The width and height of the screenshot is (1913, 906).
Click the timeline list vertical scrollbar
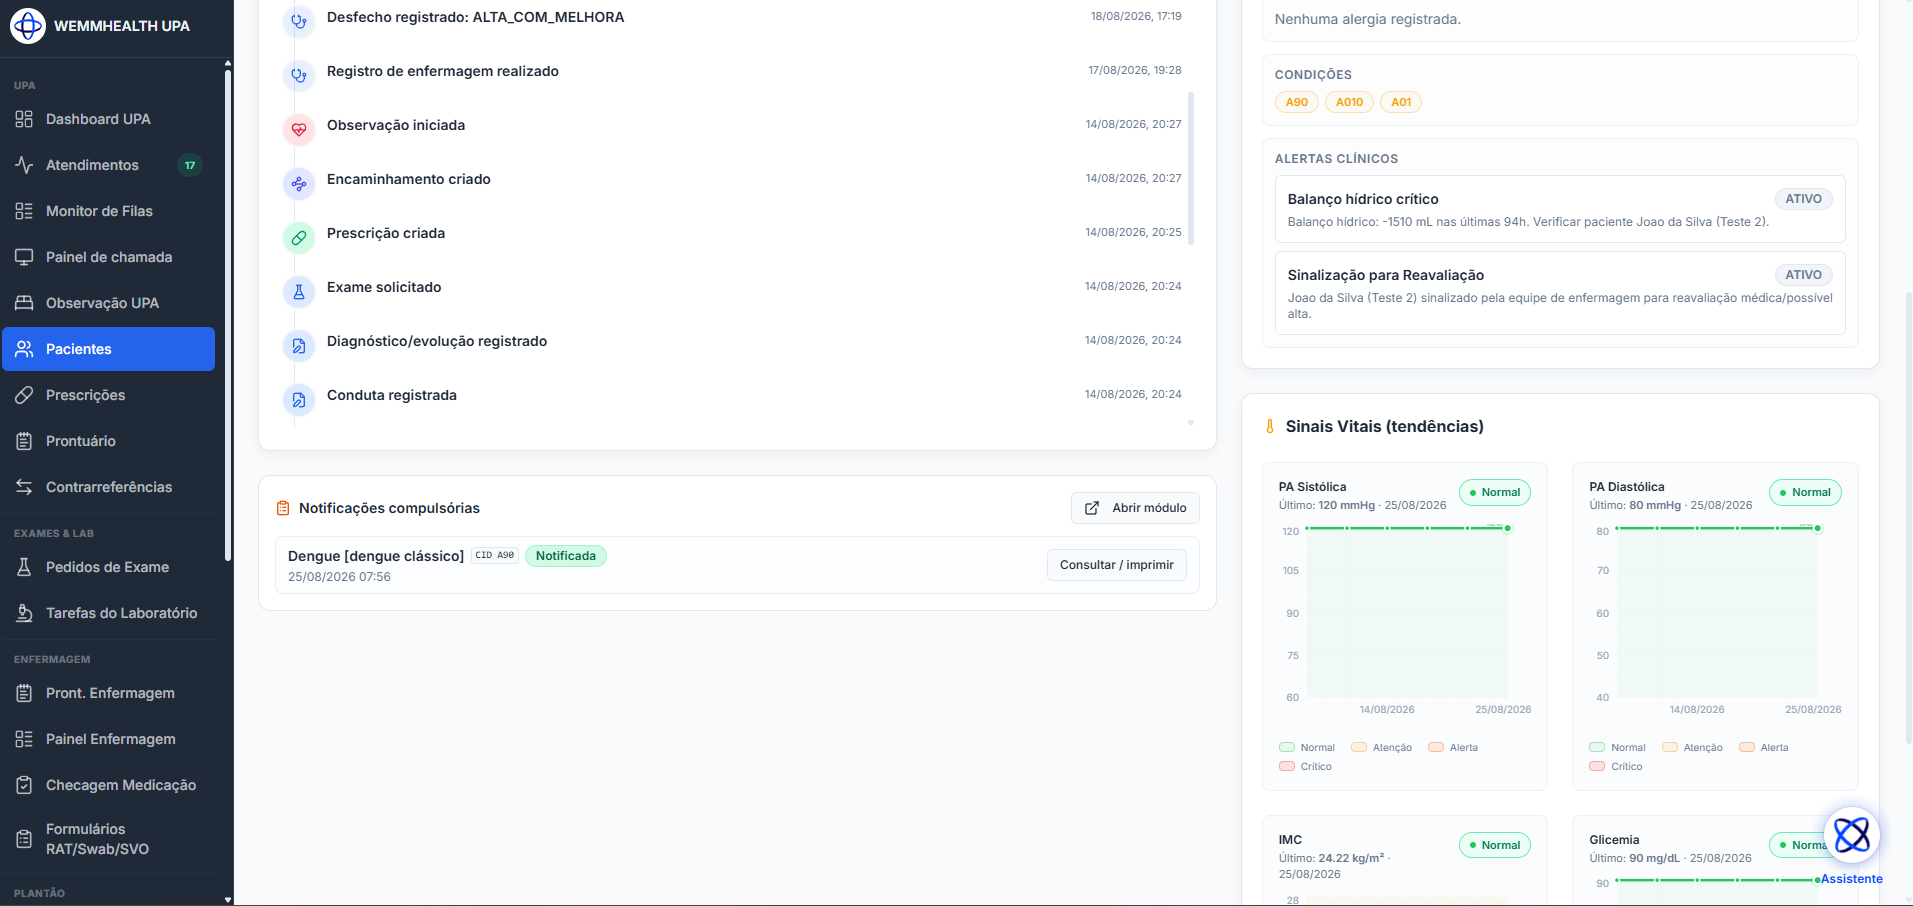(x=1190, y=168)
